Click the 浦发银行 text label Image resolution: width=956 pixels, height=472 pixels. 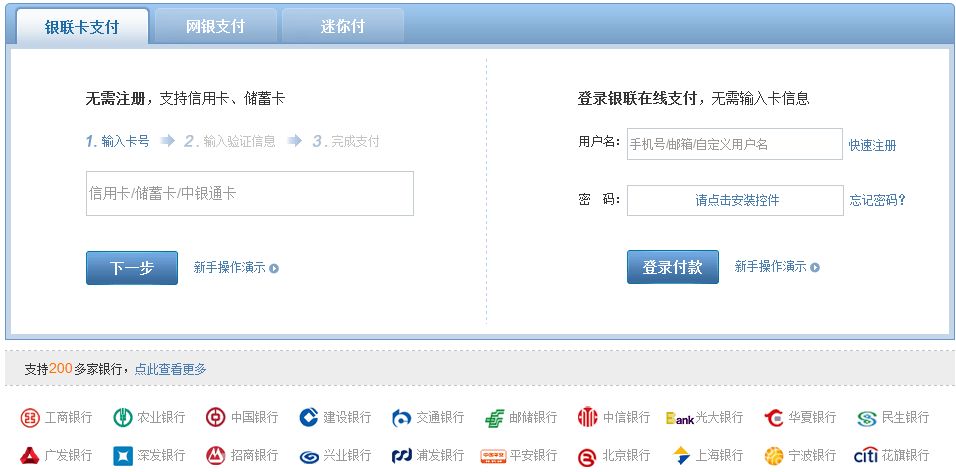[x=440, y=456]
